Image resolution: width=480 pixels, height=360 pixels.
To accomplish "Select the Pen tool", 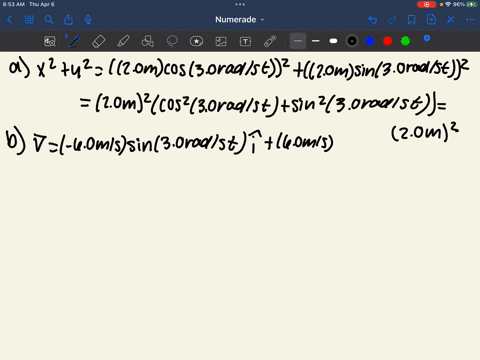I will coord(74,41).
